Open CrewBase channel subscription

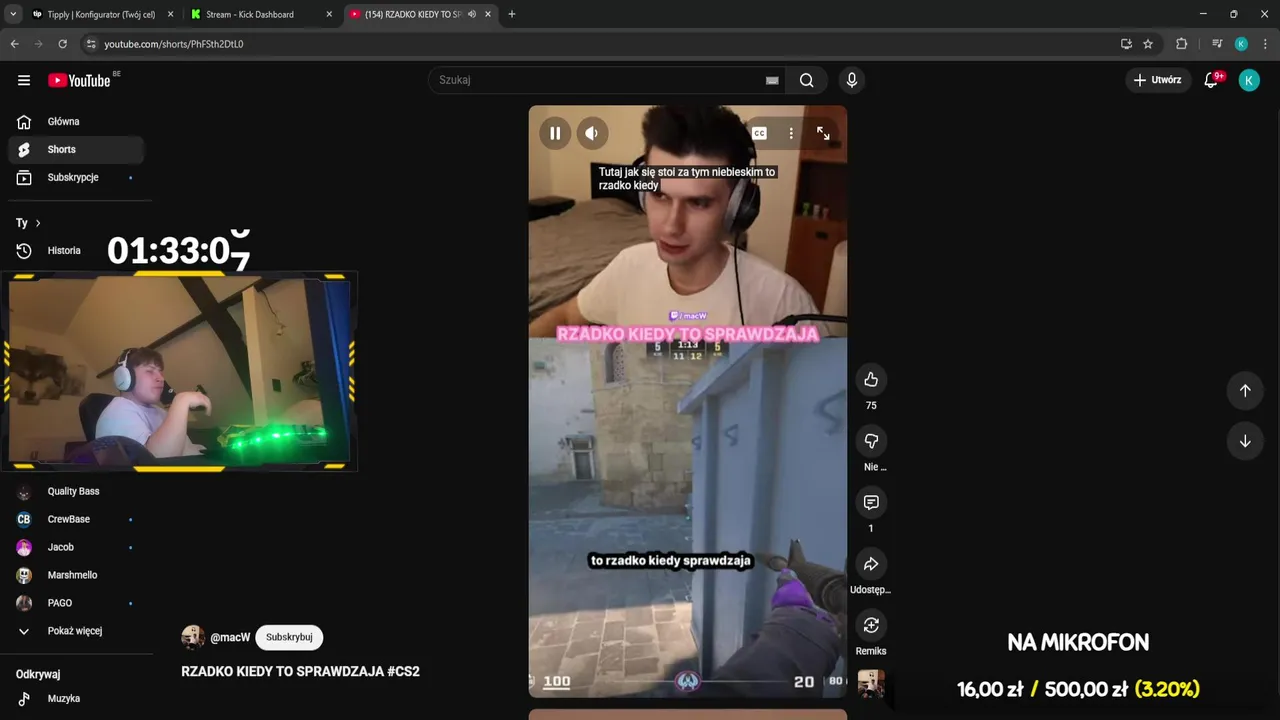click(76, 520)
